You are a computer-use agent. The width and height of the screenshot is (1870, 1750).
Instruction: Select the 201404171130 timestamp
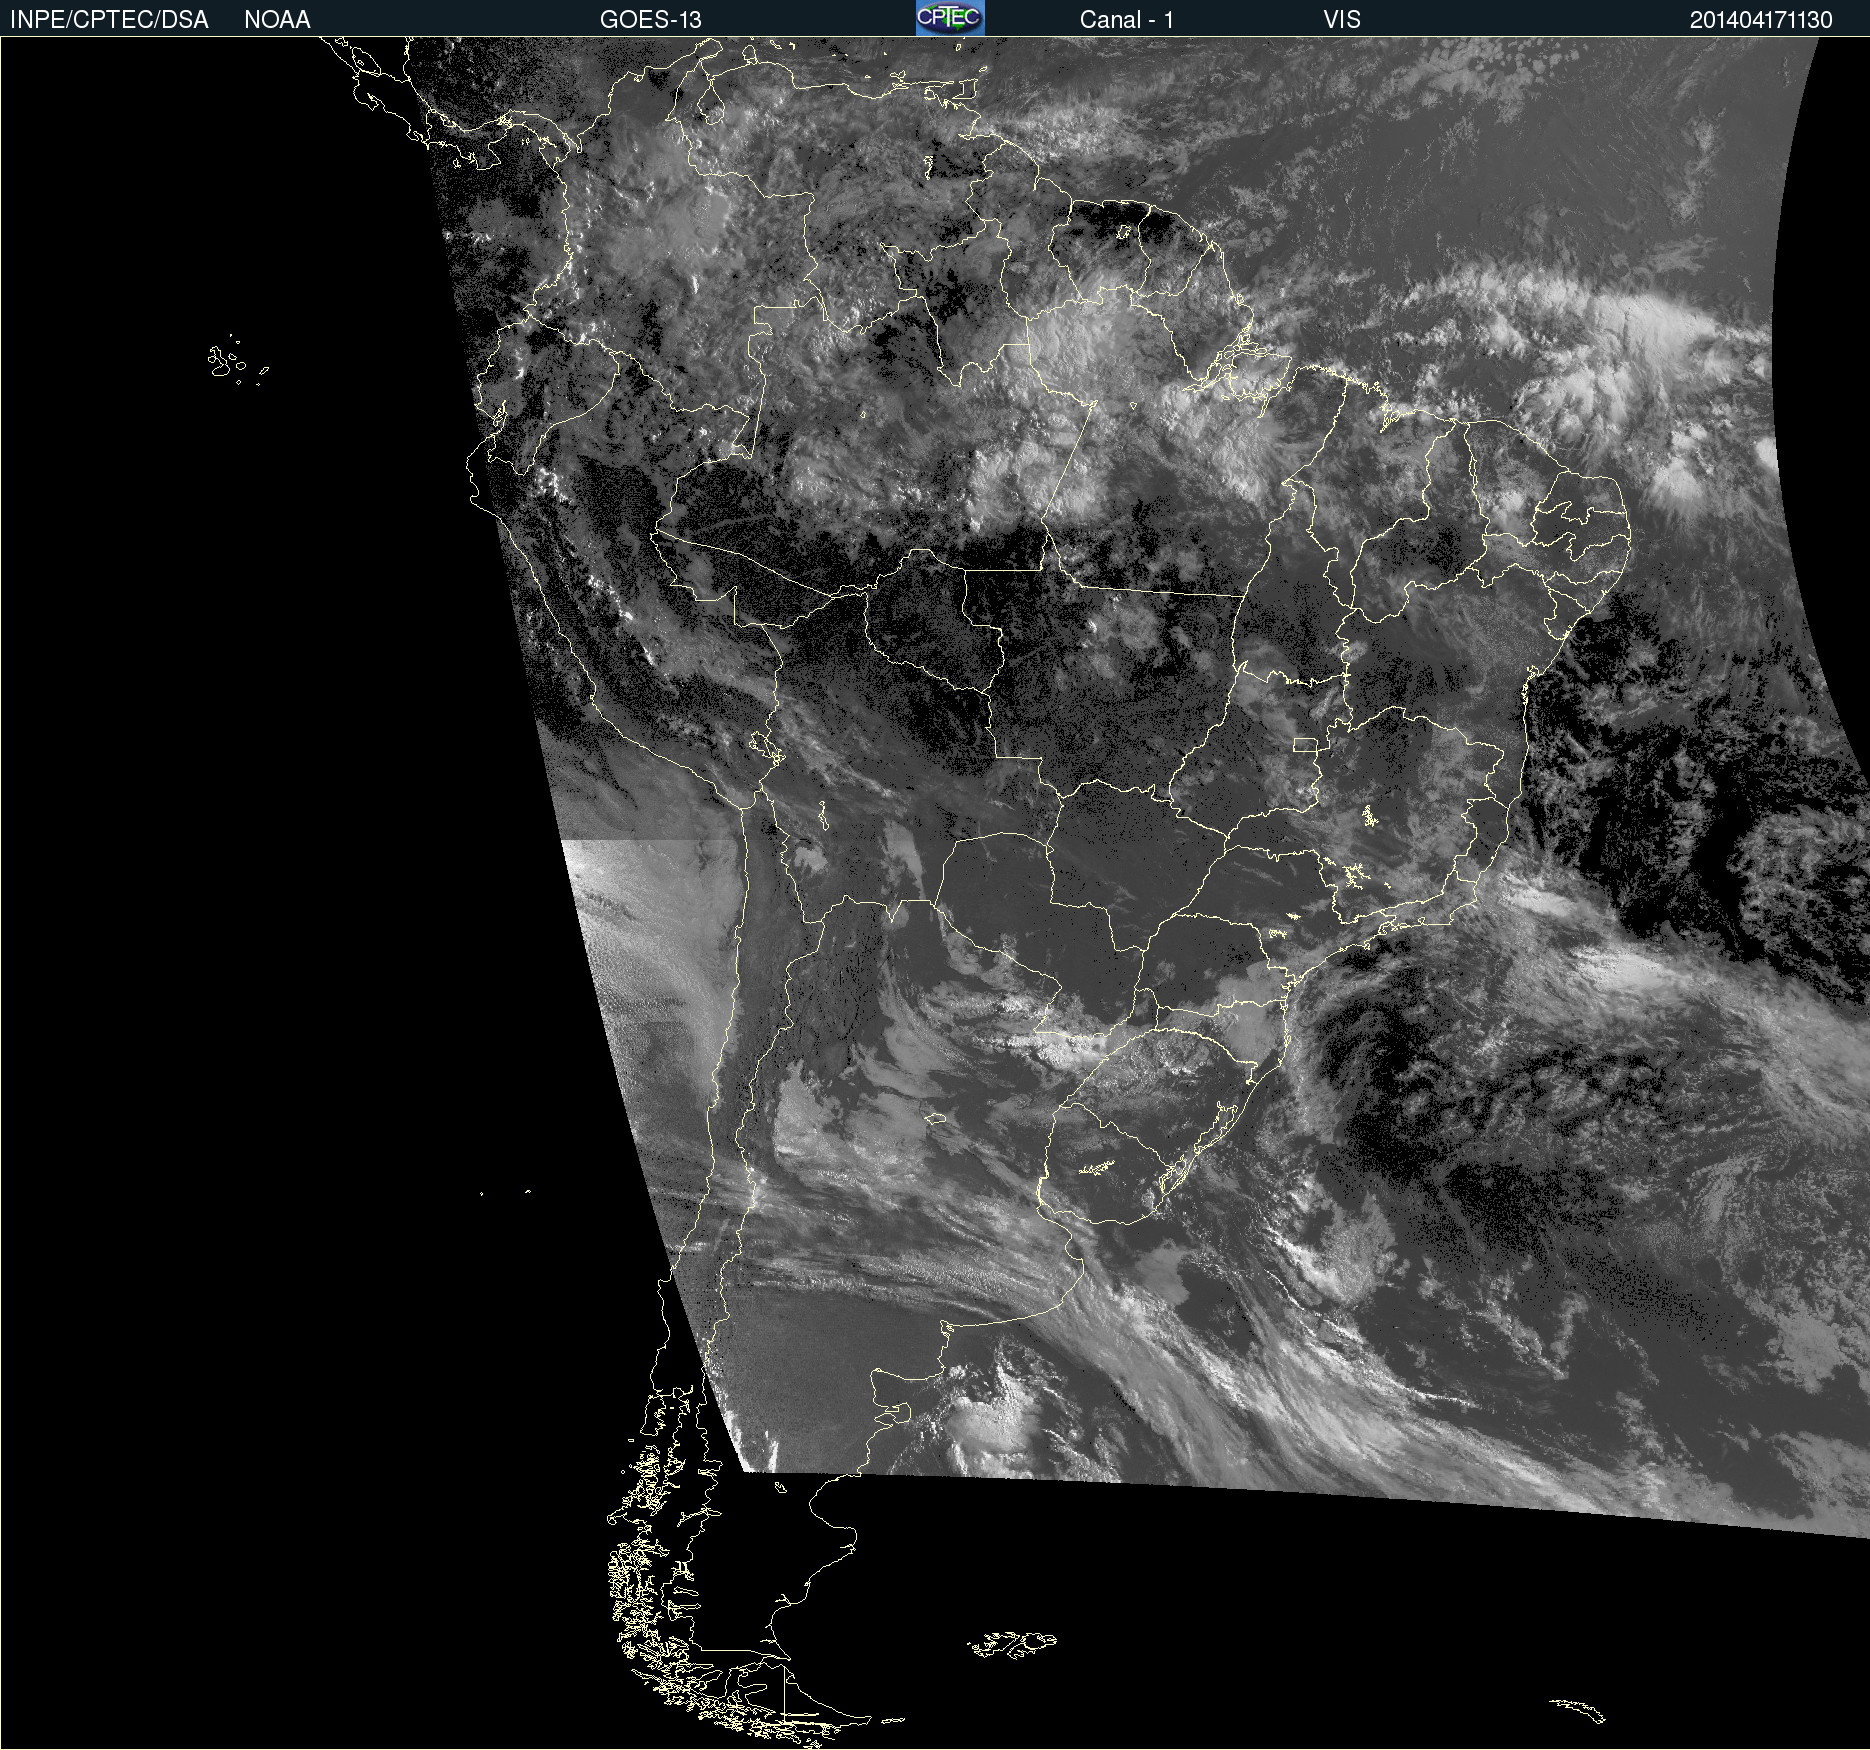(1761, 20)
